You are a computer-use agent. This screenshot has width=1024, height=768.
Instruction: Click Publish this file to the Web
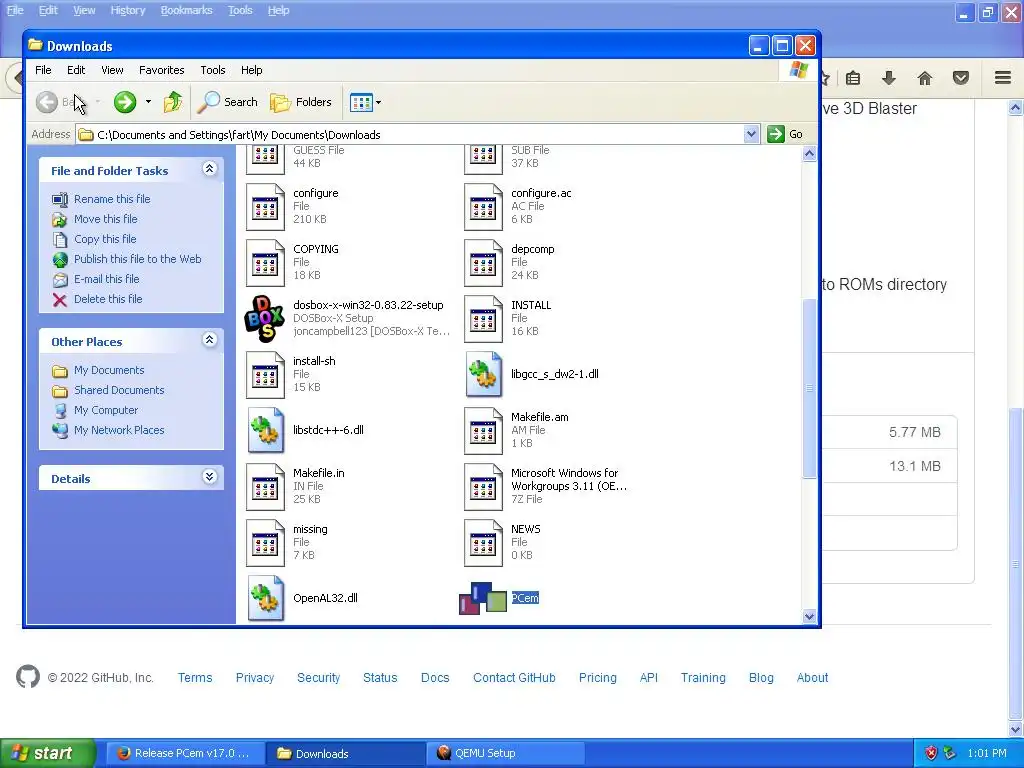click(x=137, y=259)
